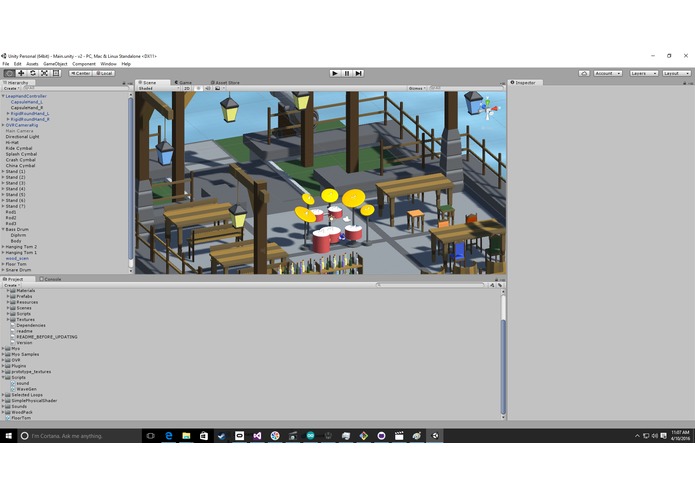Select the Rotate tool
The width and height of the screenshot is (695, 494).
(x=32, y=73)
